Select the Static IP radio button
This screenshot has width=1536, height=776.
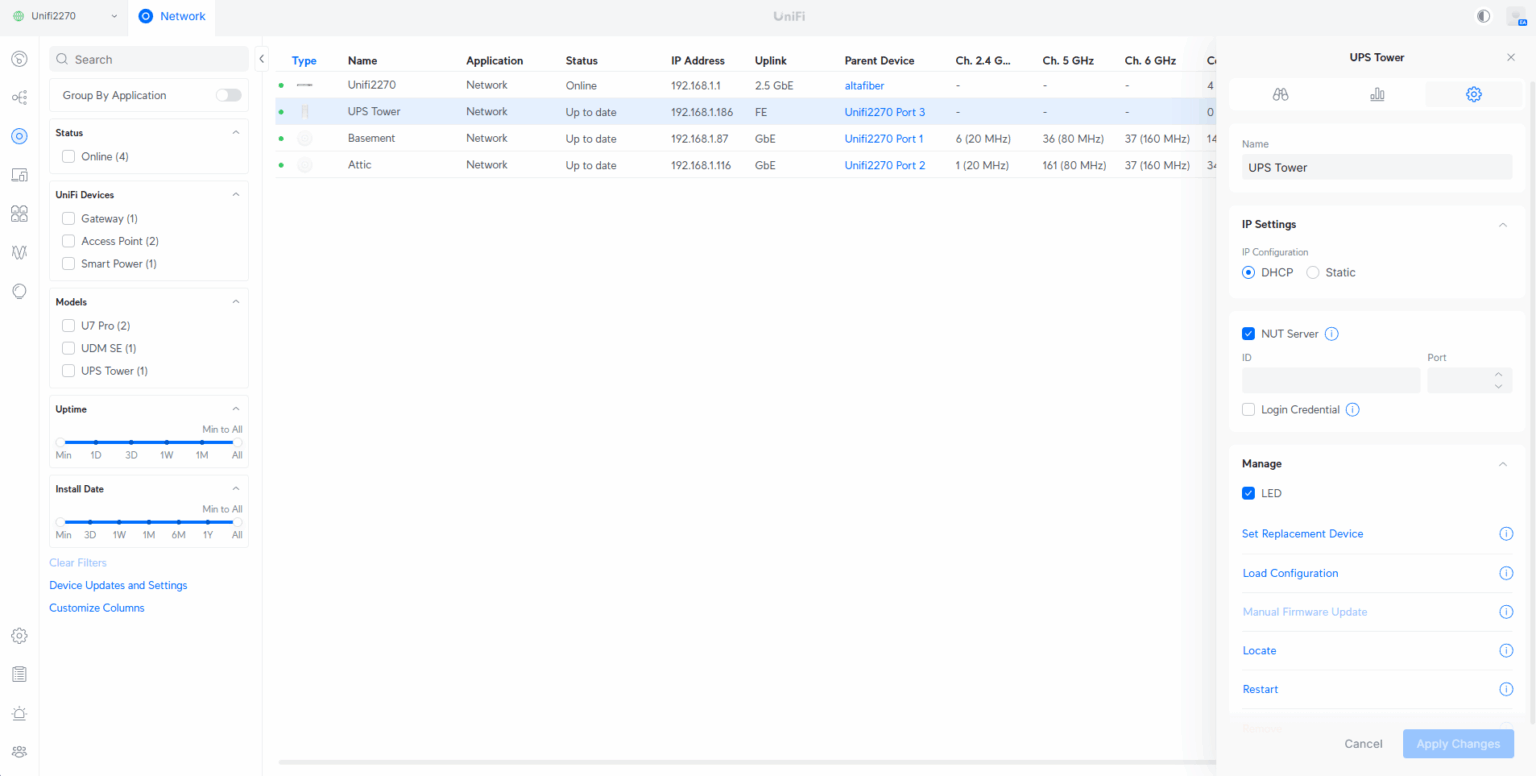click(1313, 272)
